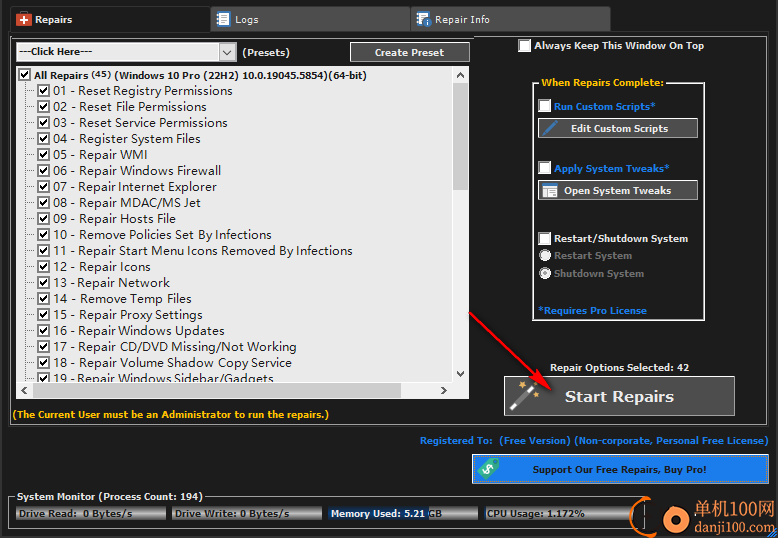Screen dimensions: 778x538
Task: Uncheck 10 - Remove Policies Set By Infections
Action: click(44, 235)
